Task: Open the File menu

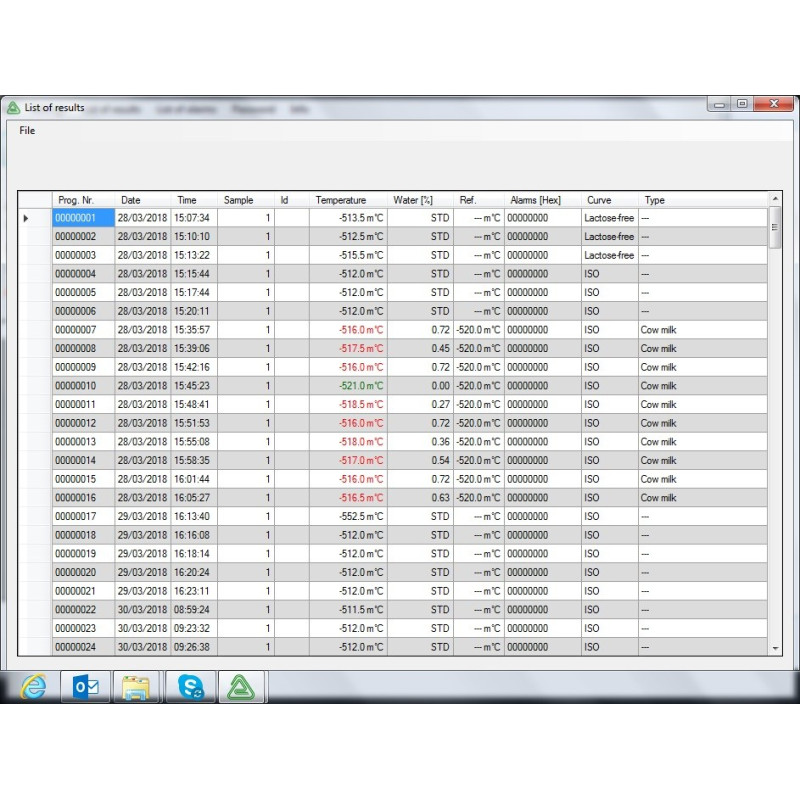Action: pyautogui.click(x=27, y=131)
